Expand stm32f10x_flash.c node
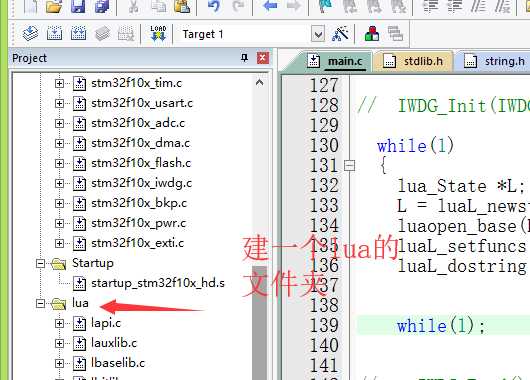The height and width of the screenshot is (380, 530). pos(59,163)
